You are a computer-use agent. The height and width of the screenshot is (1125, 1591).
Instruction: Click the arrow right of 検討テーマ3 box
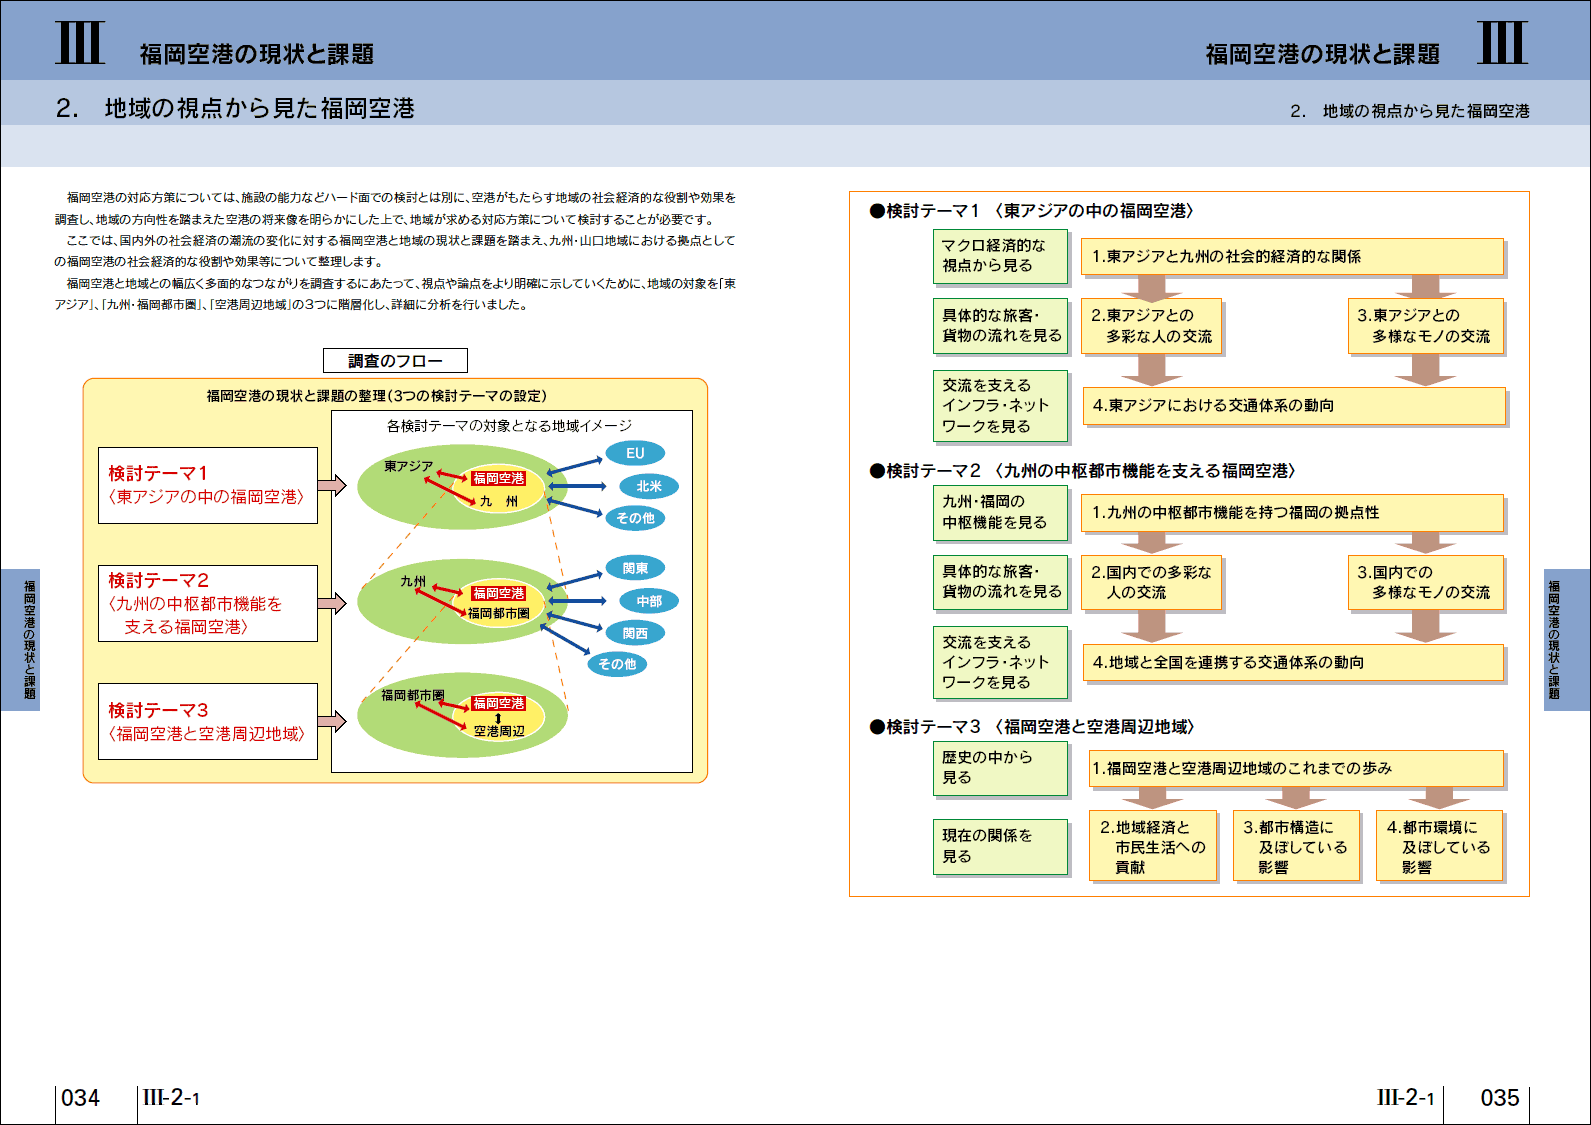click(x=332, y=721)
